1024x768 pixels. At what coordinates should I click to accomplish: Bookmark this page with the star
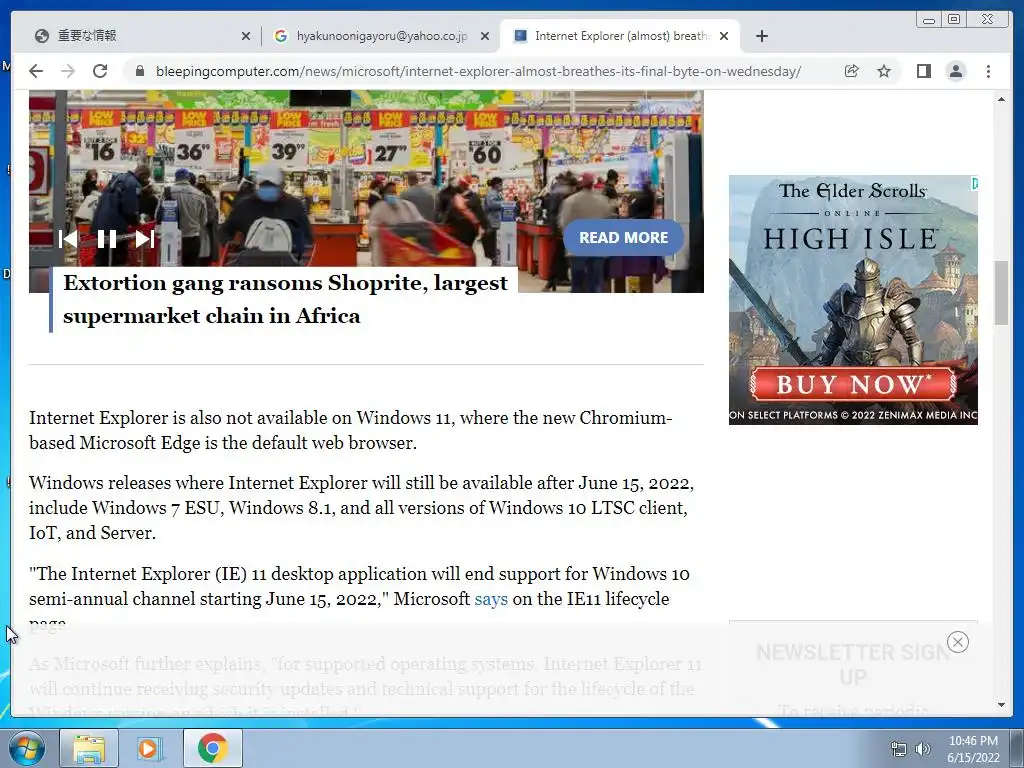884,71
